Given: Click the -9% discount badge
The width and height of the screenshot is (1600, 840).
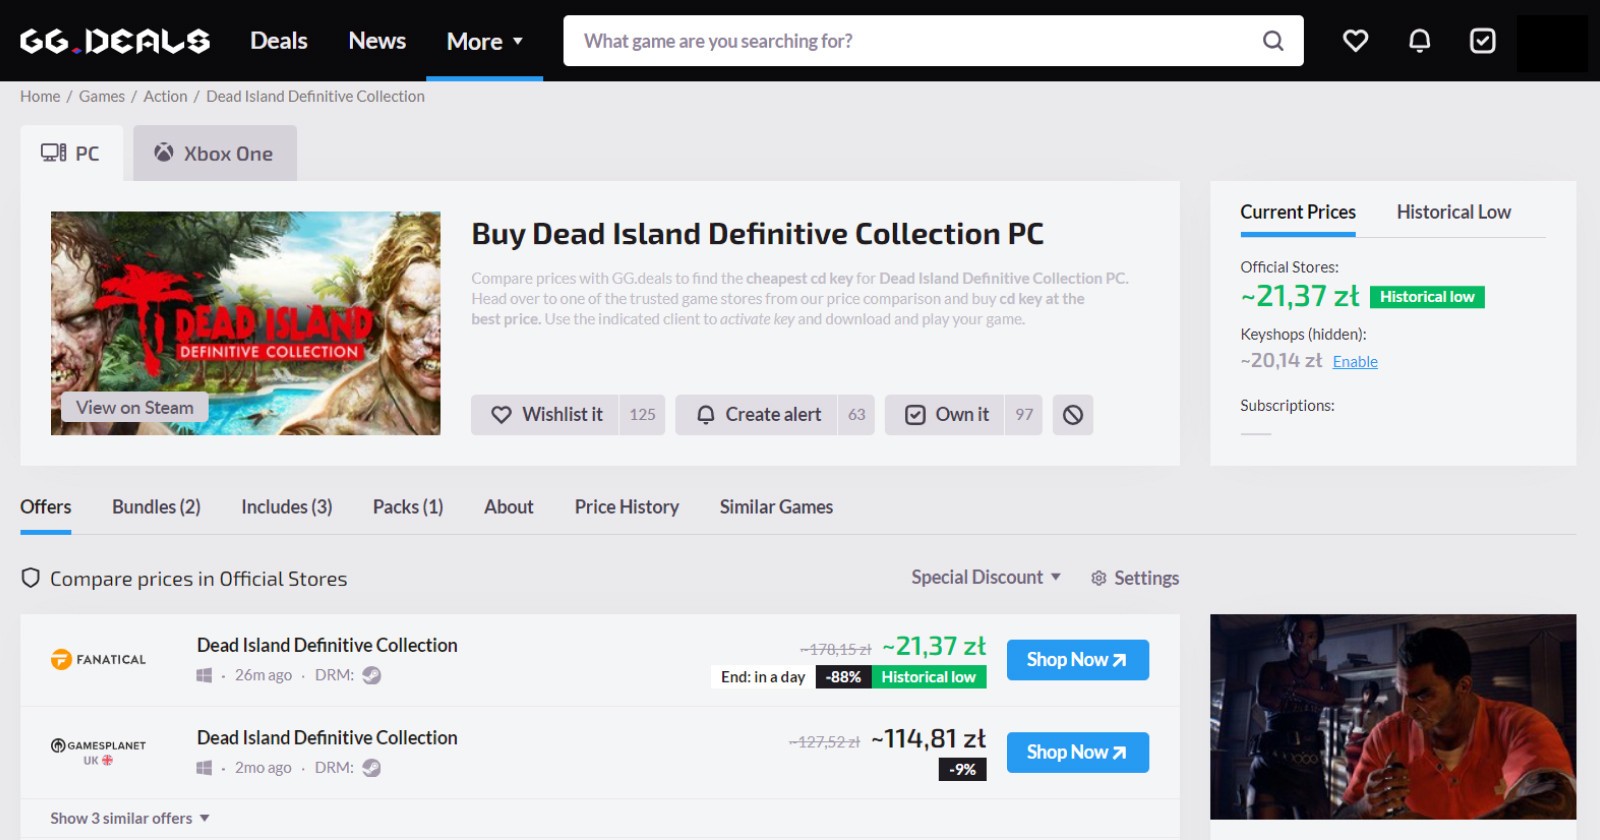Looking at the screenshot, I should point(962,769).
